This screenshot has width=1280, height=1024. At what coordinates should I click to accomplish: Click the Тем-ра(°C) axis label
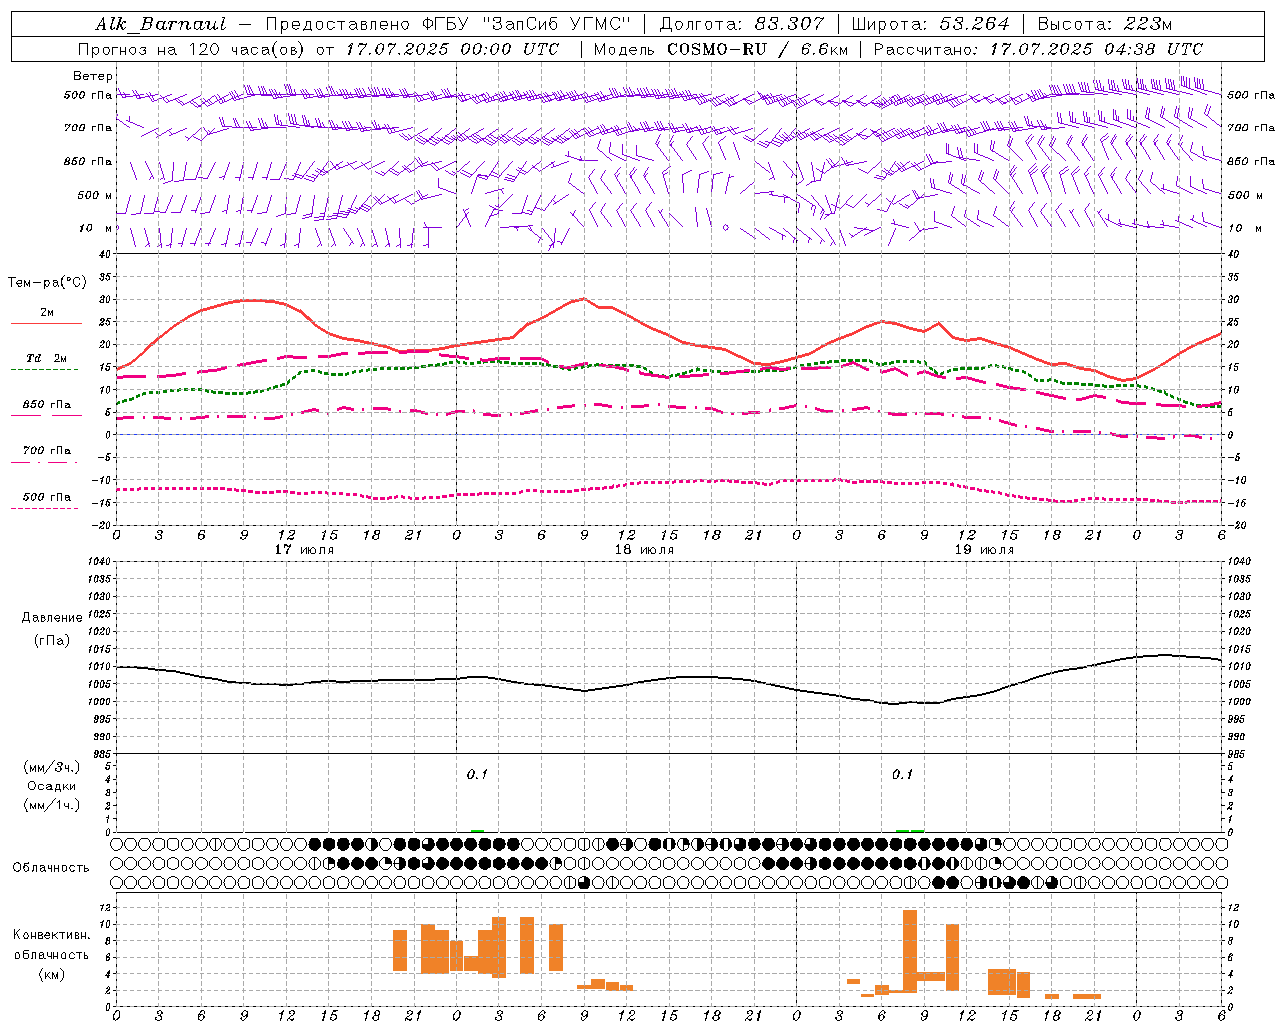[x=47, y=283]
